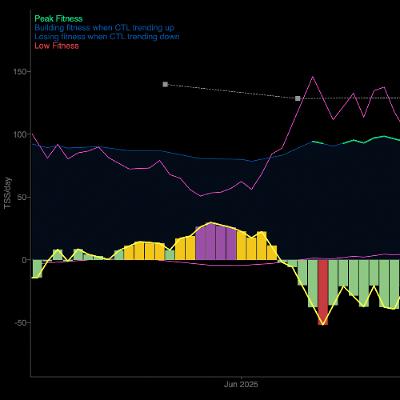
Task: Click the 100 y-axis tick label
Action: (22, 134)
